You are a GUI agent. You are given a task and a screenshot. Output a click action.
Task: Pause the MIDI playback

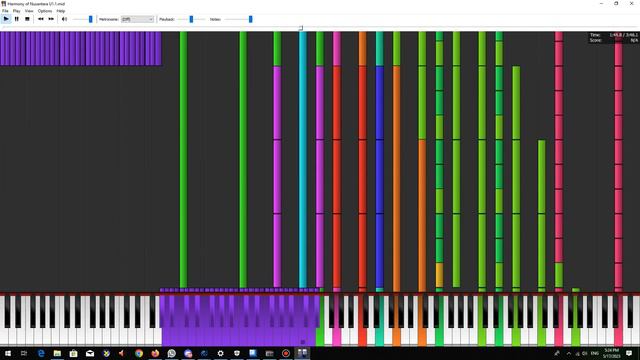(x=17, y=19)
